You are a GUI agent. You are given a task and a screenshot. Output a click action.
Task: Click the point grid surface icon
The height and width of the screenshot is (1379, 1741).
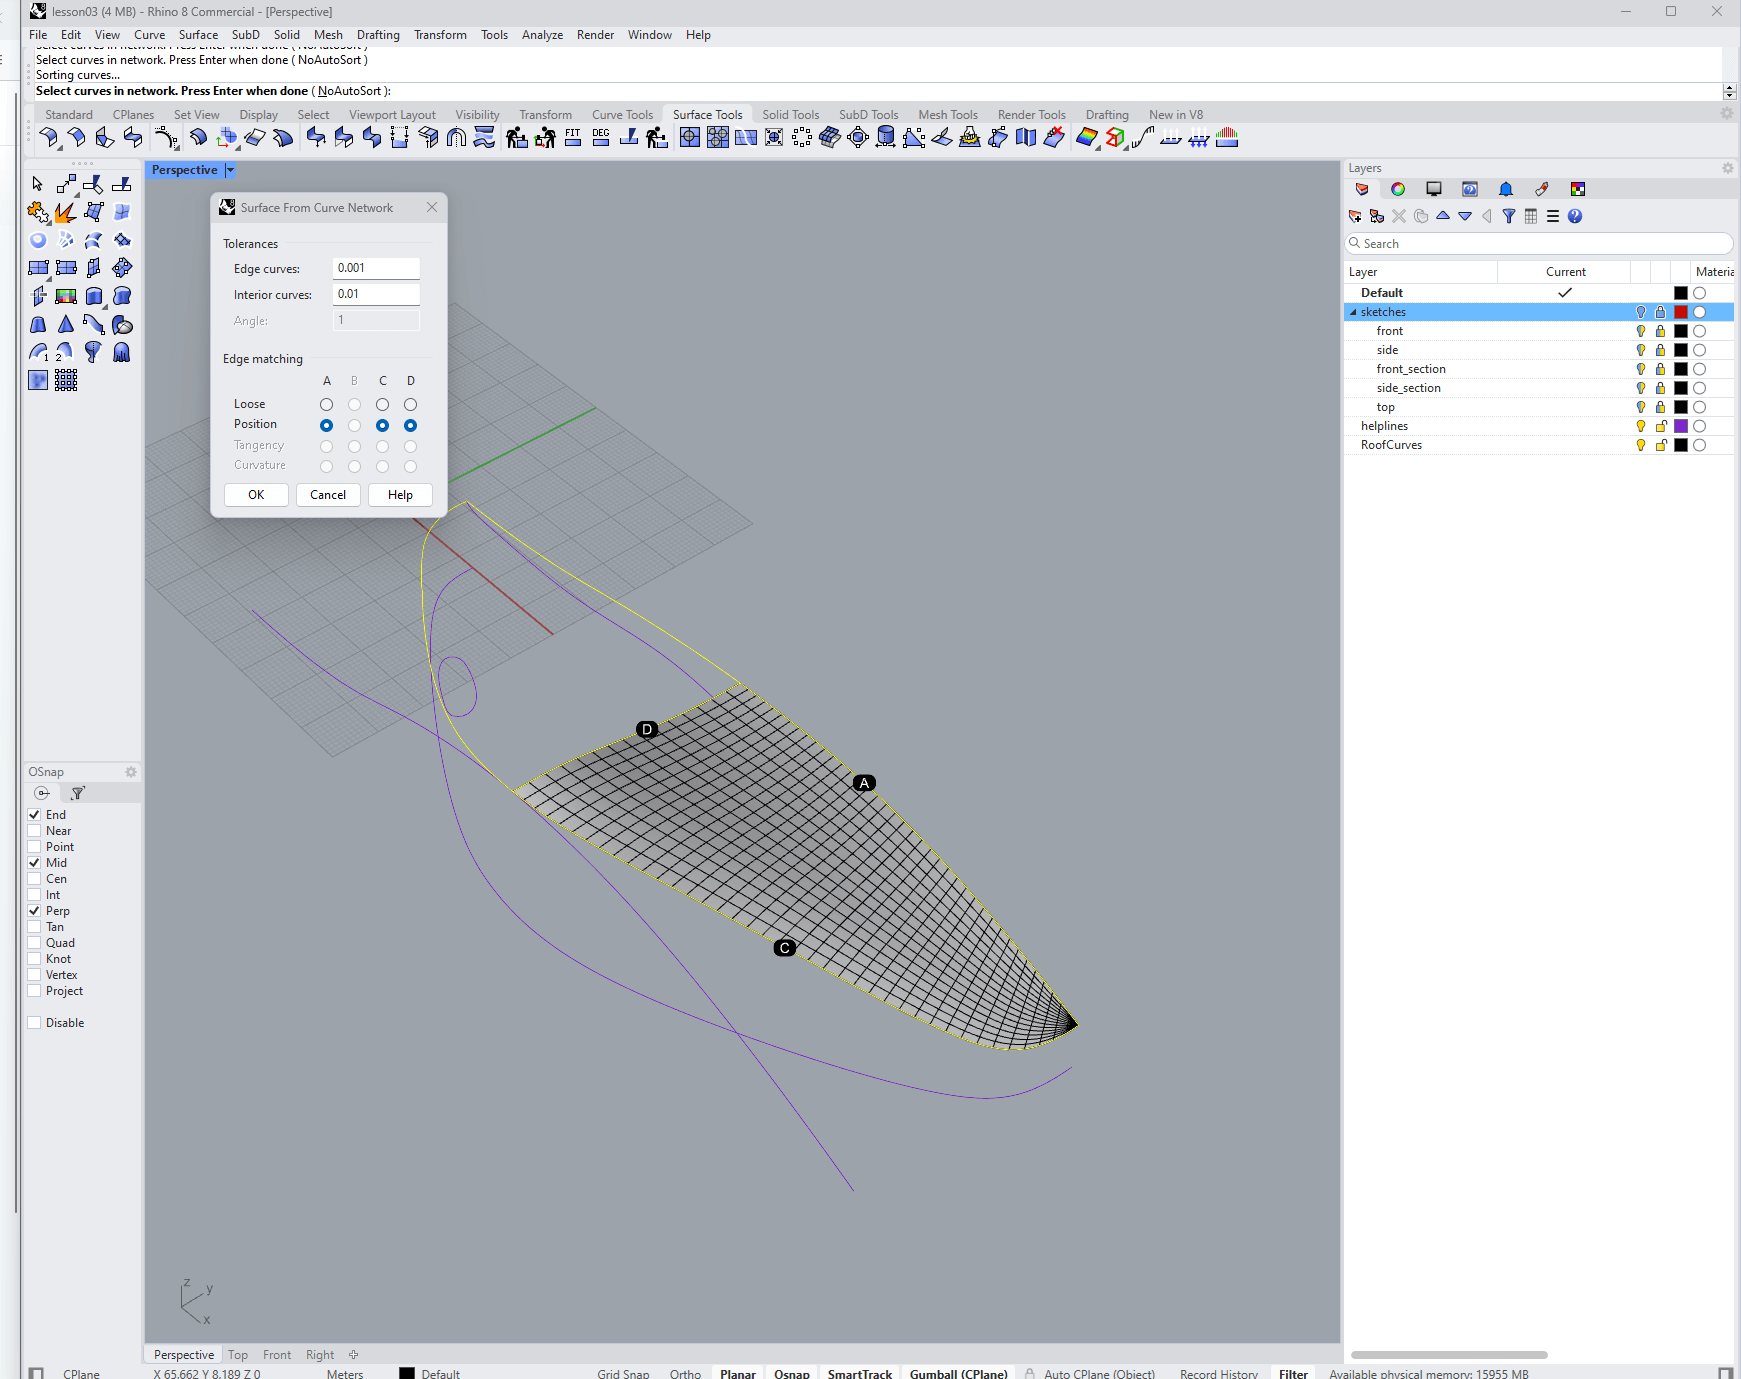[x=65, y=380]
